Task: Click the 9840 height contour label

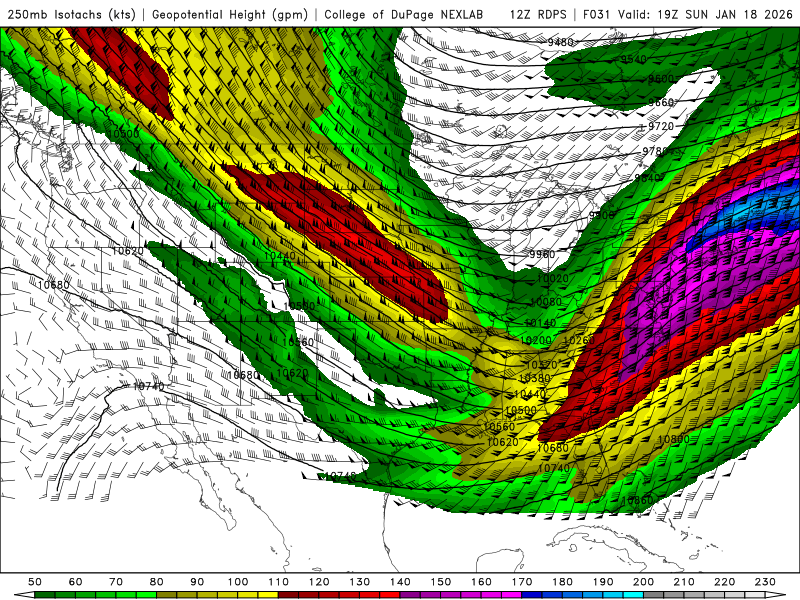Action: coord(648,178)
